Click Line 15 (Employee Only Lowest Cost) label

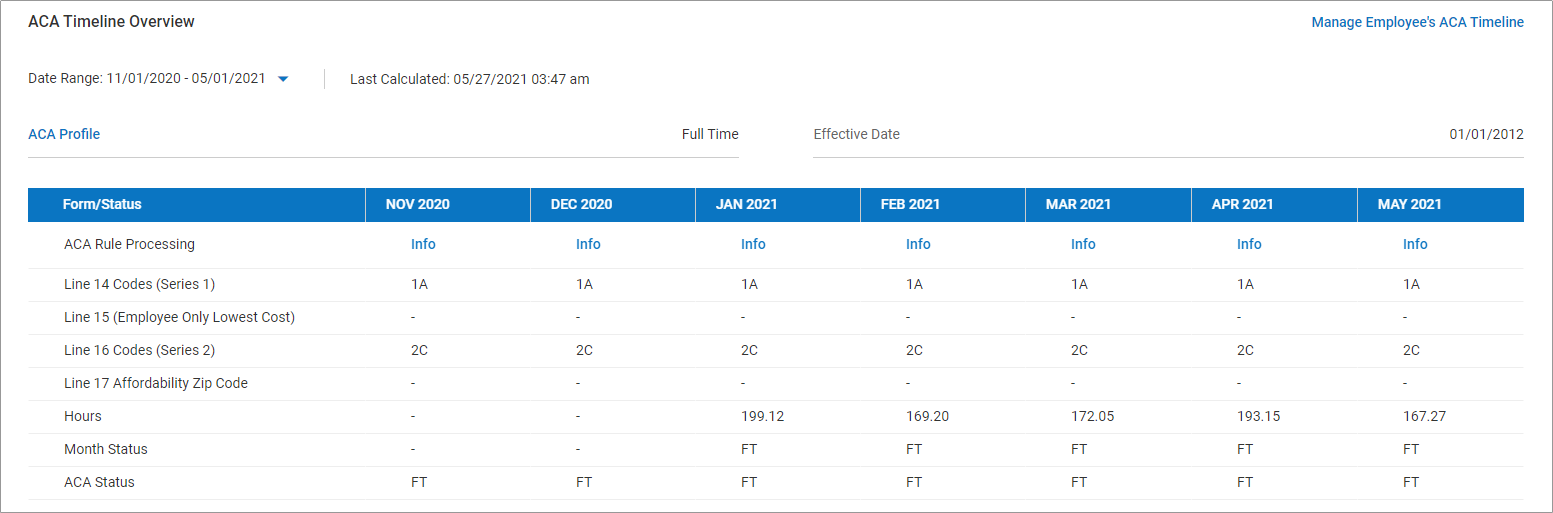pyautogui.click(x=179, y=317)
